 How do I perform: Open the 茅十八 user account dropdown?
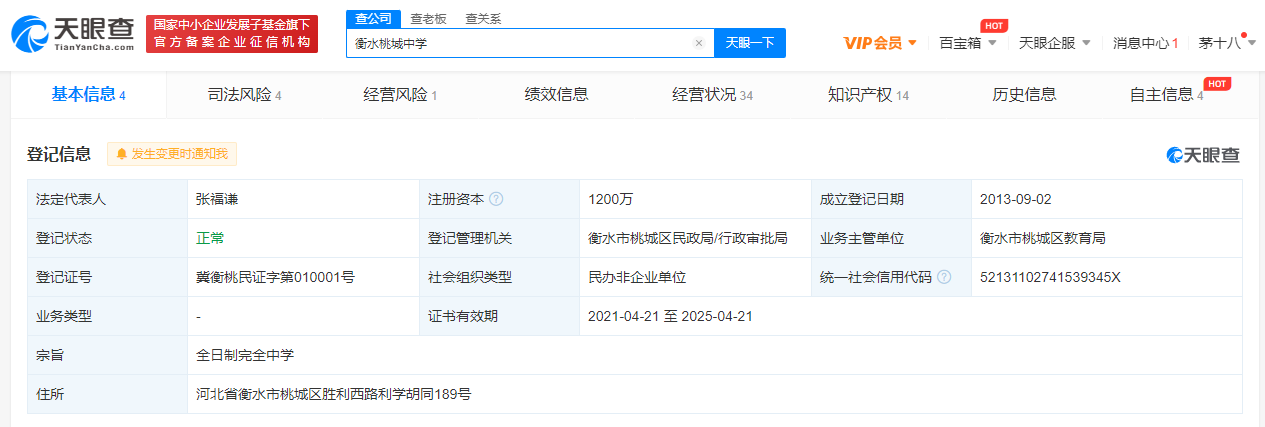pyautogui.click(x=1227, y=43)
